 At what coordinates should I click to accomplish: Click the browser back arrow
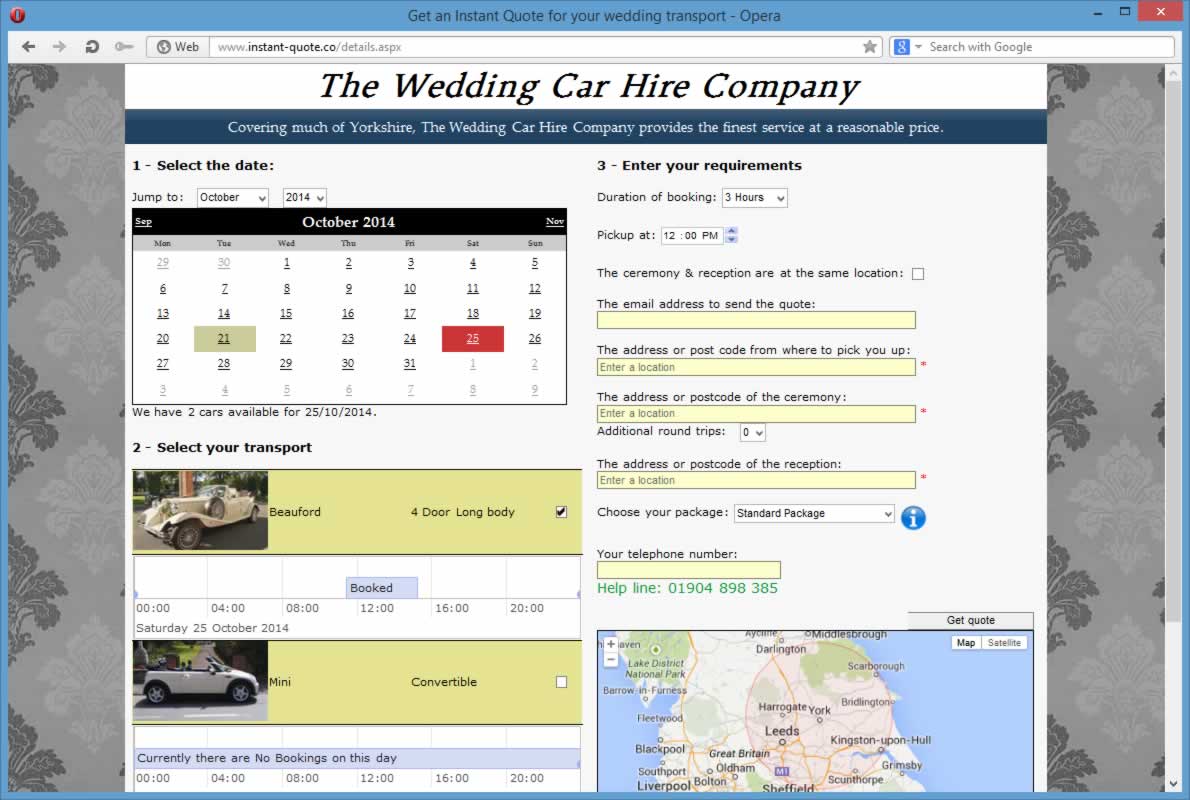[28, 47]
